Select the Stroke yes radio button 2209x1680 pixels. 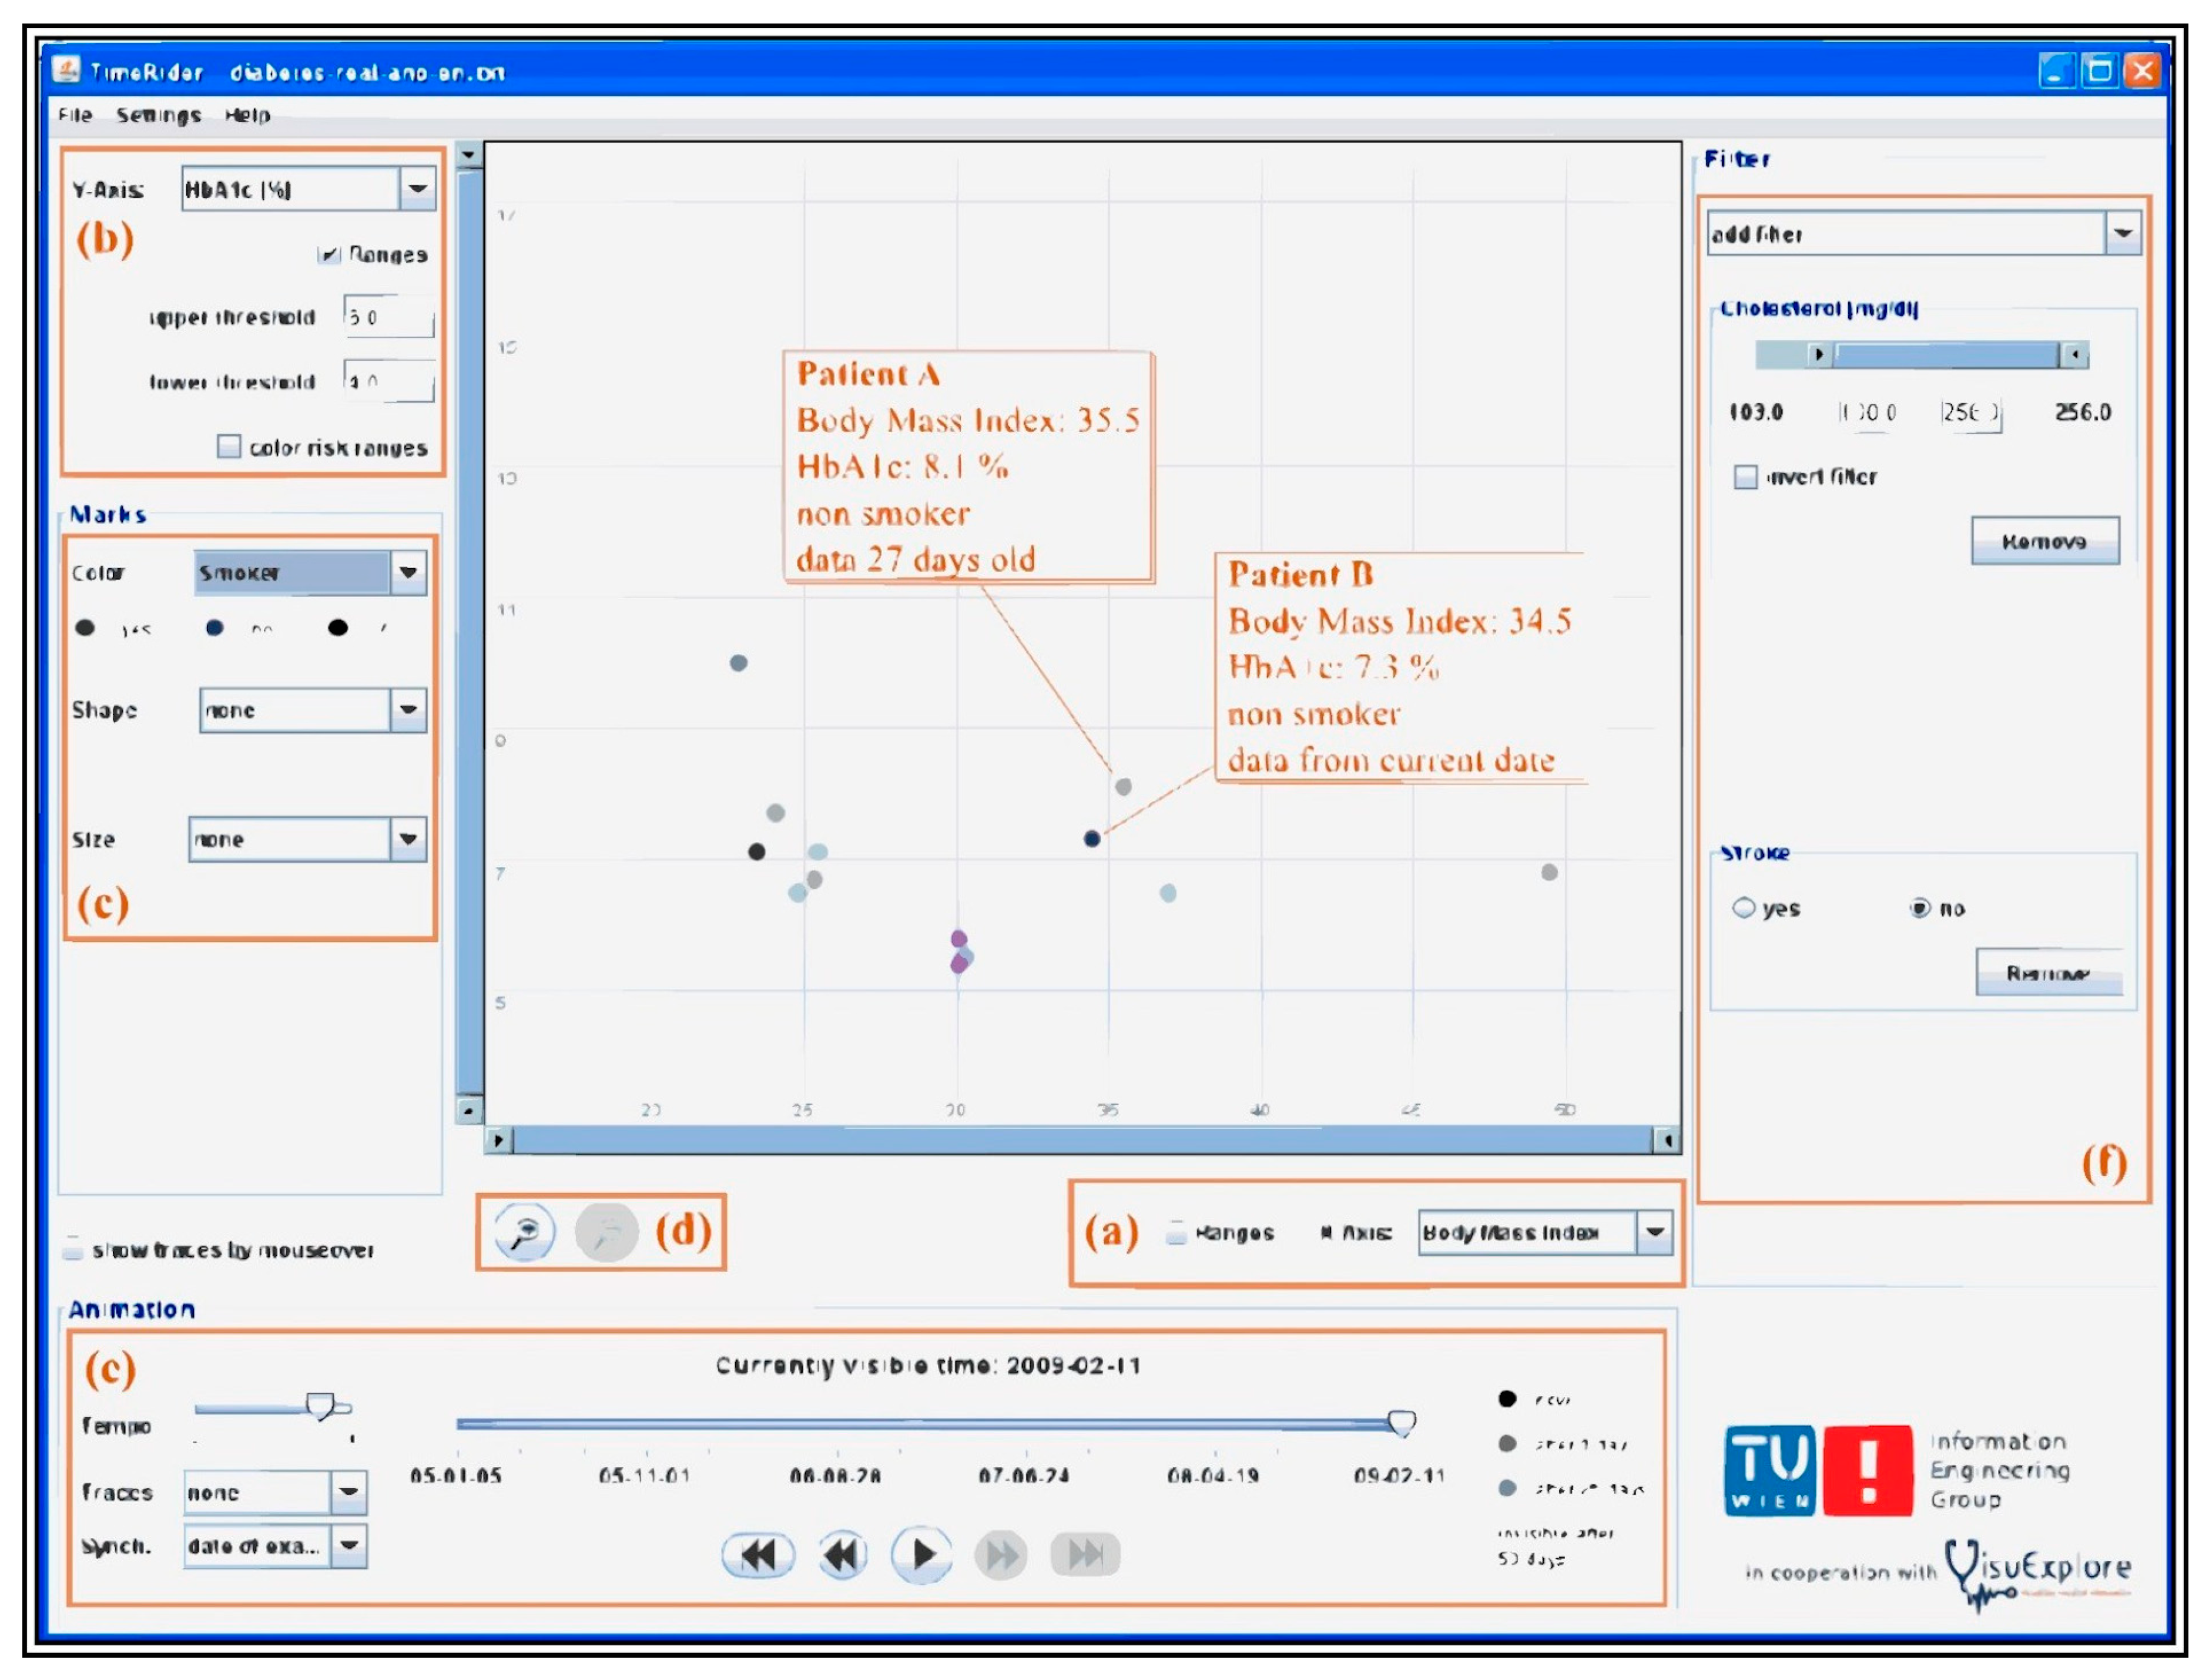tap(1743, 908)
